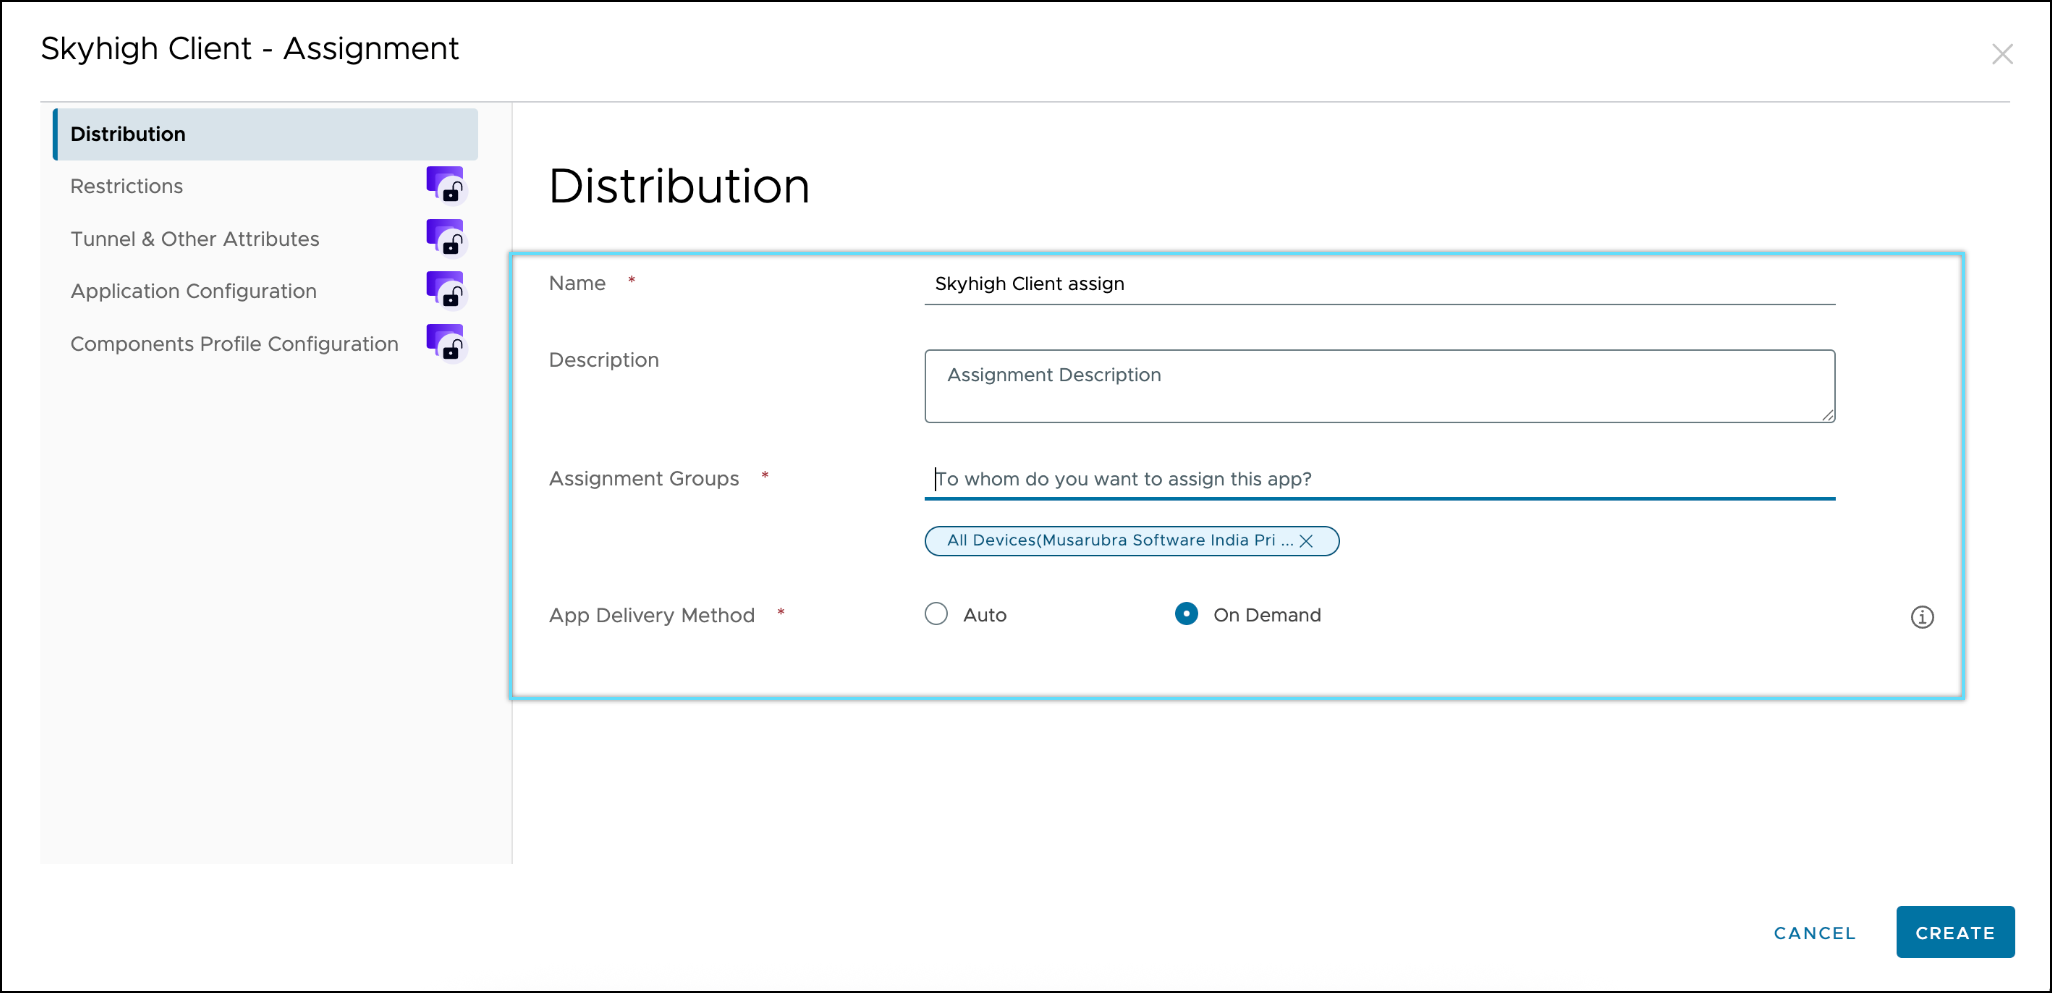Grab the Description box resize handle
The height and width of the screenshot is (993, 2052).
1828,415
